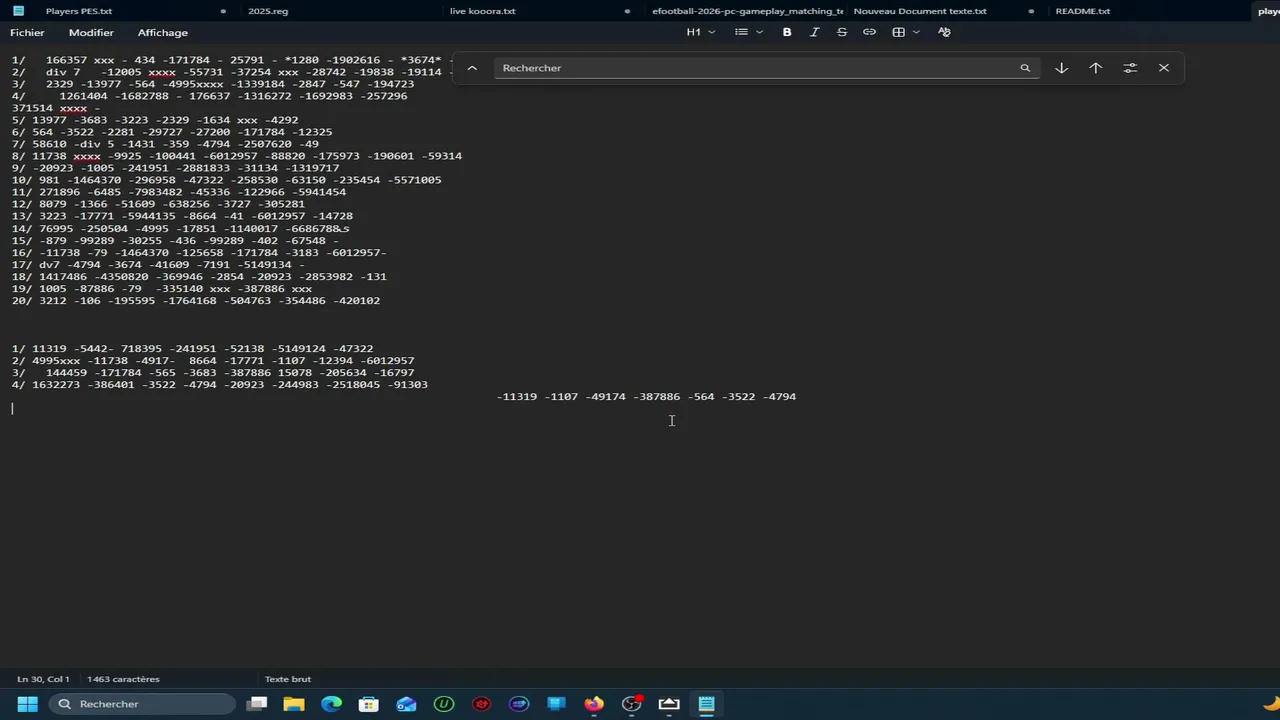This screenshot has width=1280, height=720.
Task: Click the Texte brut status entry
Action: pos(288,679)
